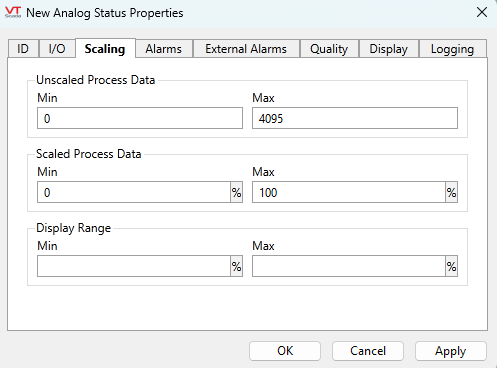Click the empty Display Range Max field
497x368 pixels.
click(349, 266)
